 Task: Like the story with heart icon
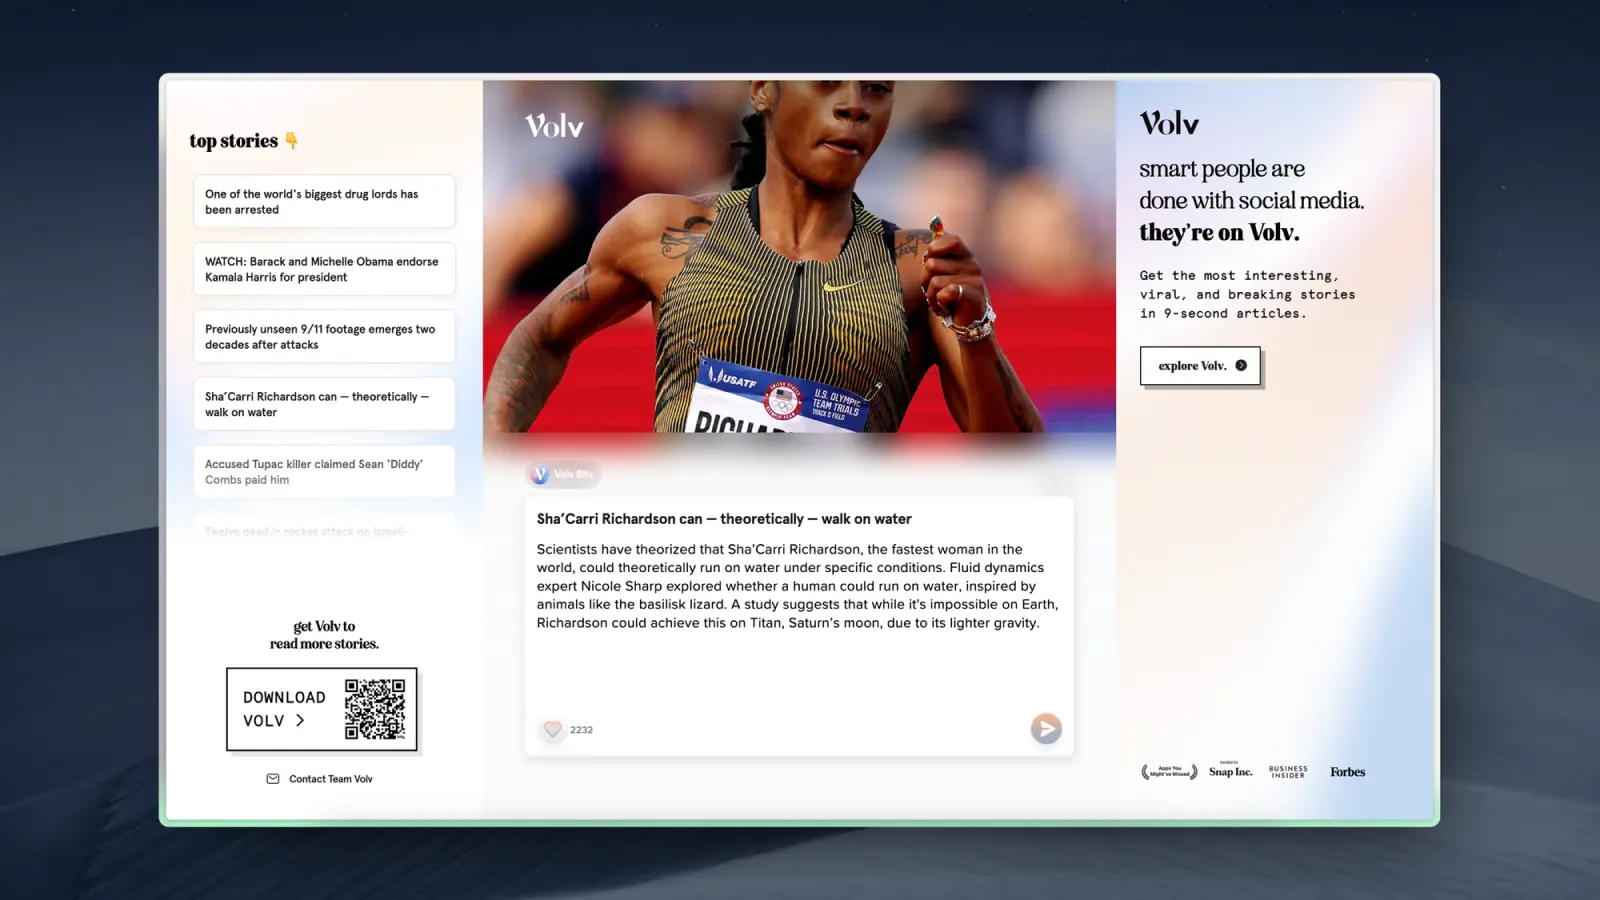[x=552, y=729]
